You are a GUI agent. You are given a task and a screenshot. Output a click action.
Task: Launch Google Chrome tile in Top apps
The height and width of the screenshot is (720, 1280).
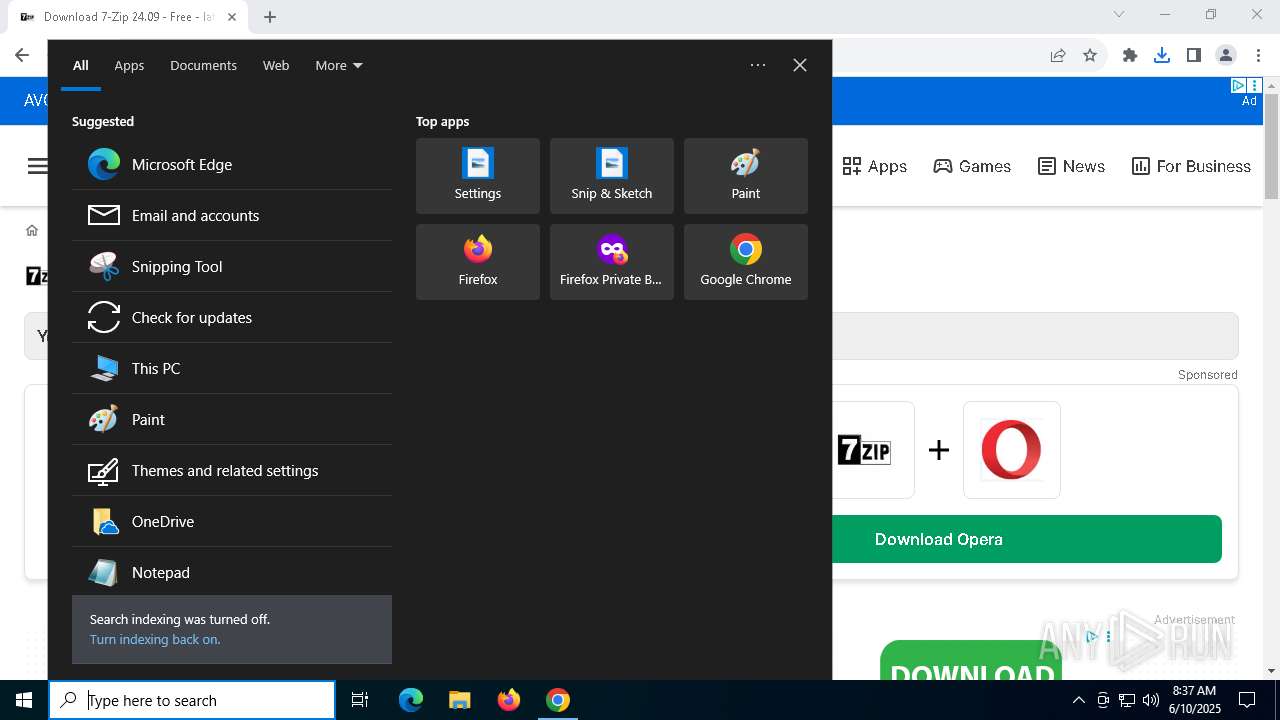pyautogui.click(x=746, y=262)
